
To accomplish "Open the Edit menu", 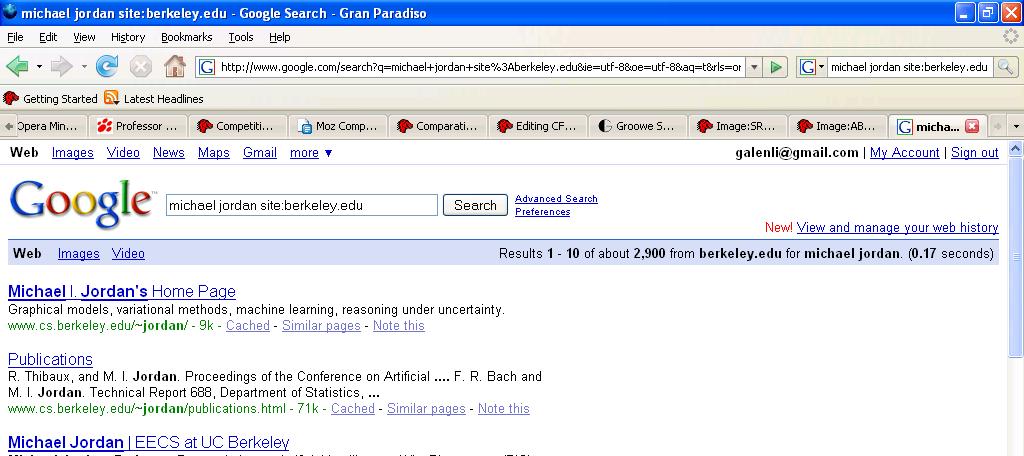I will [48, 37].
